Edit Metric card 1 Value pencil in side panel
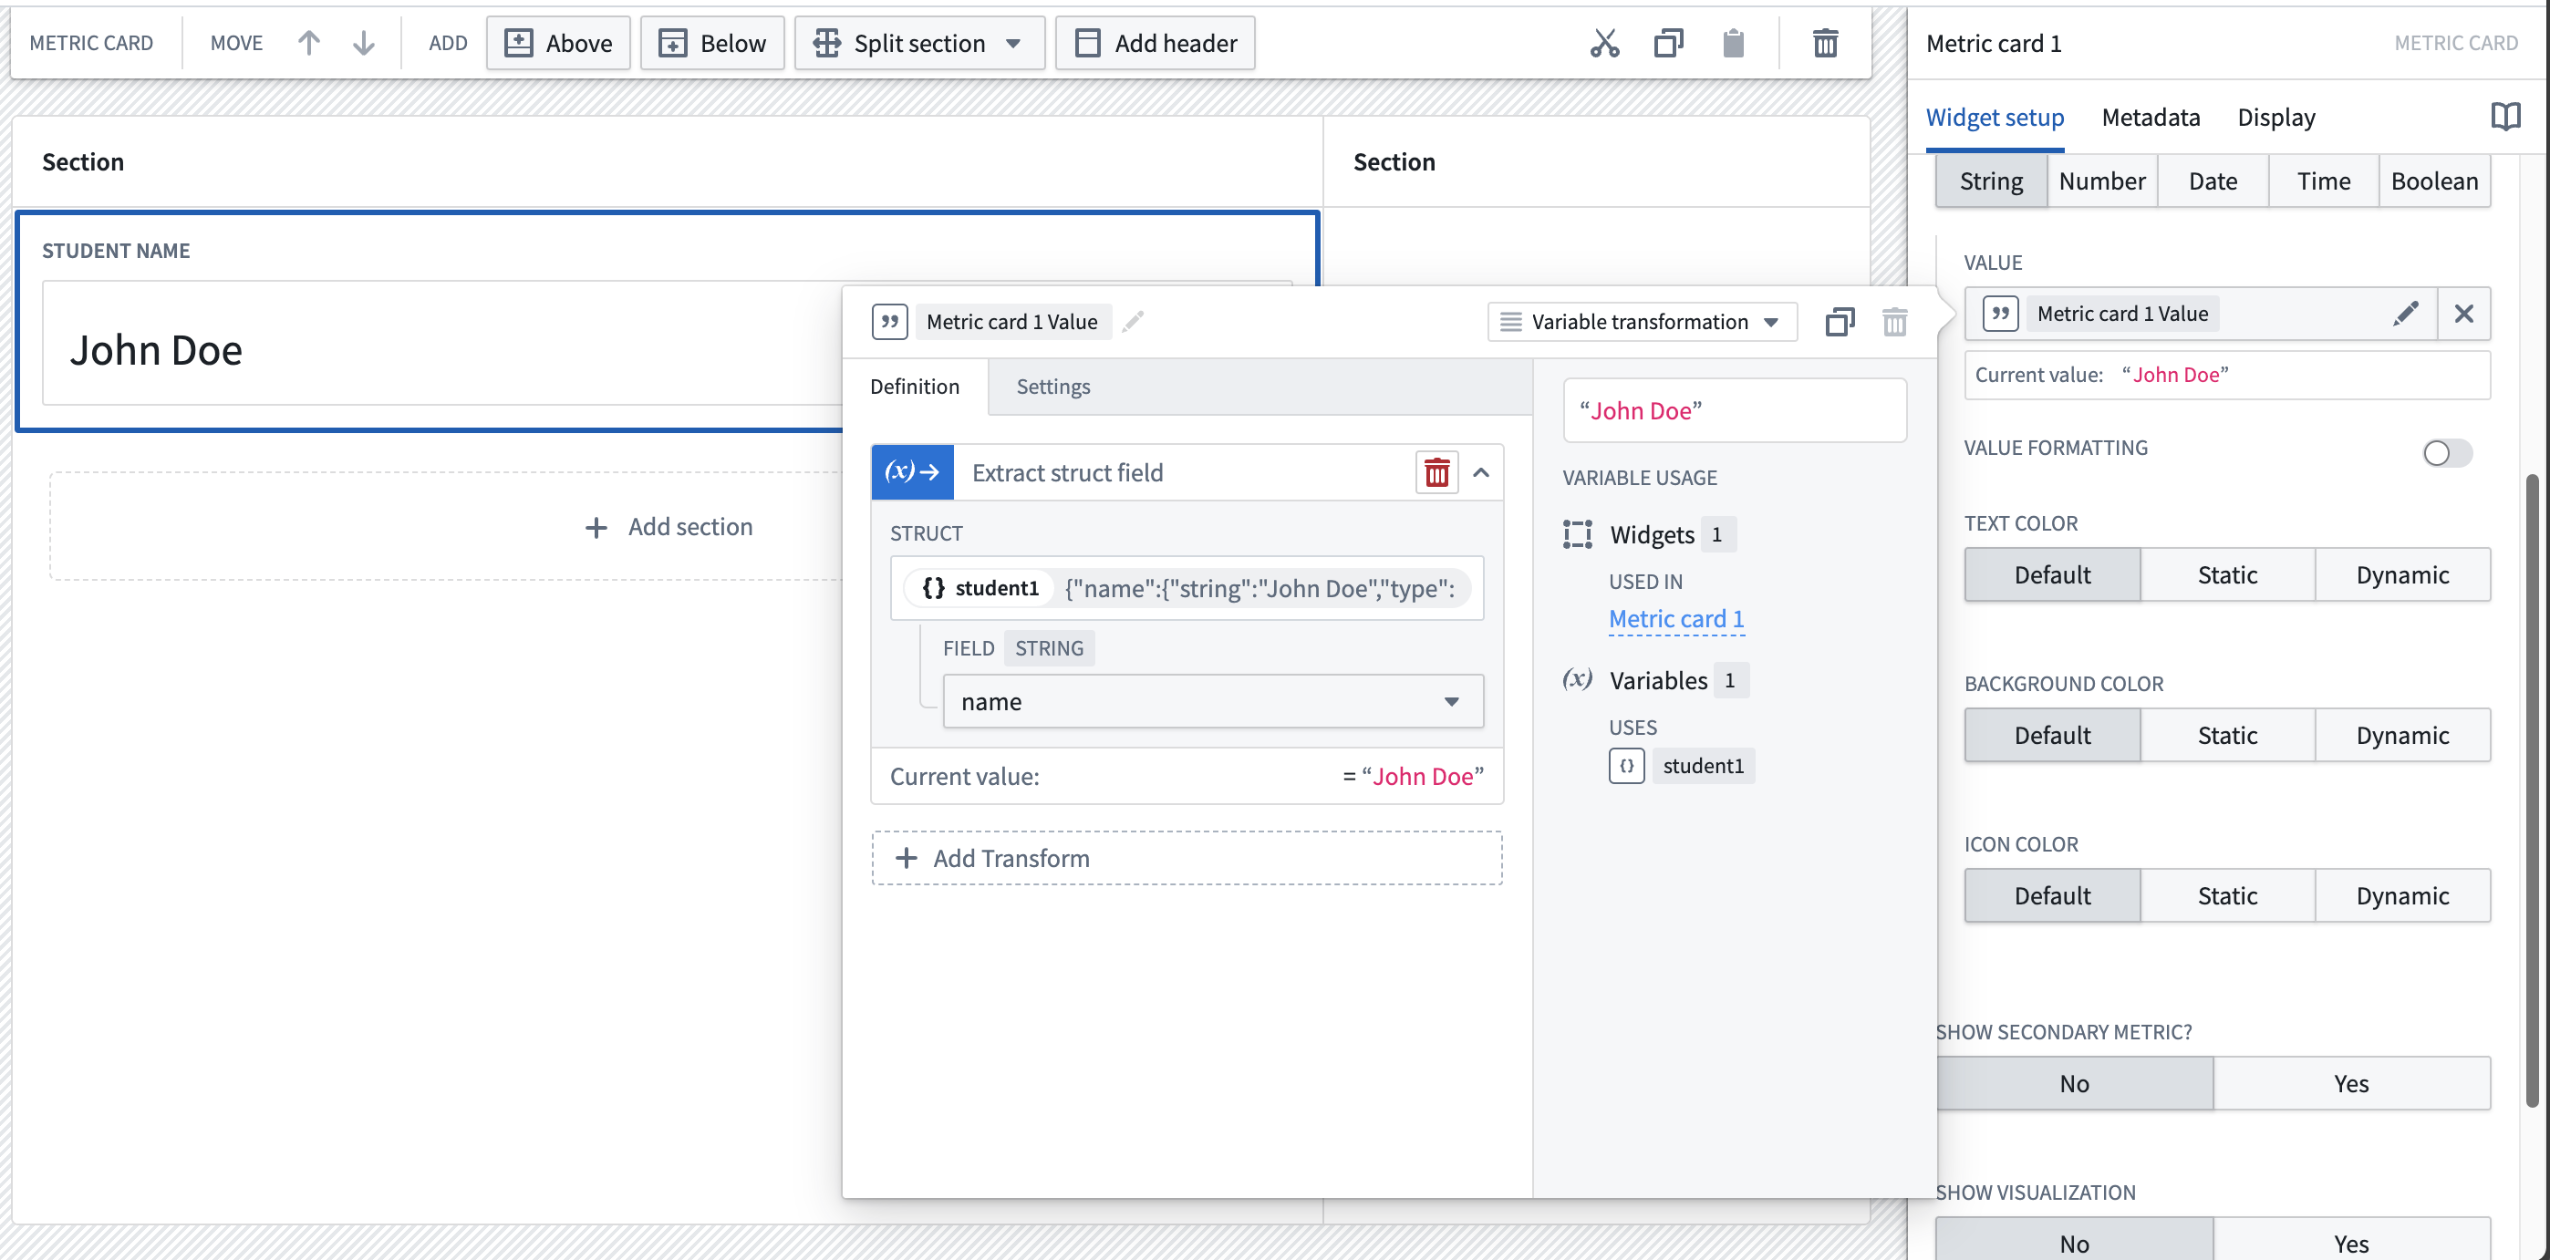2550x1260 pixels. (x=2406, y=314)
